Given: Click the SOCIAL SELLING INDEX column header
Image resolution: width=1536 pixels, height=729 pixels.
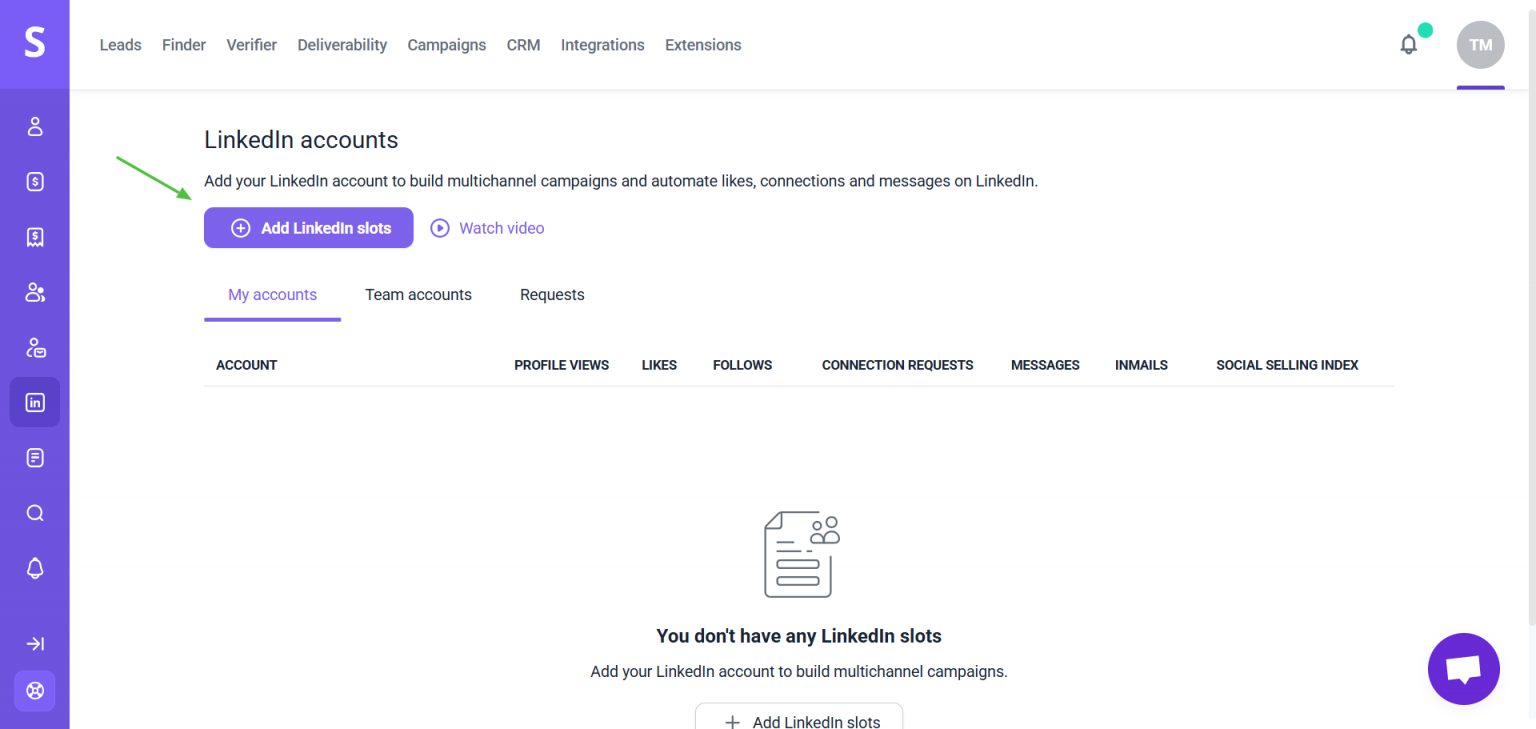Looking at the screenshot, I should coord(1287,365).
